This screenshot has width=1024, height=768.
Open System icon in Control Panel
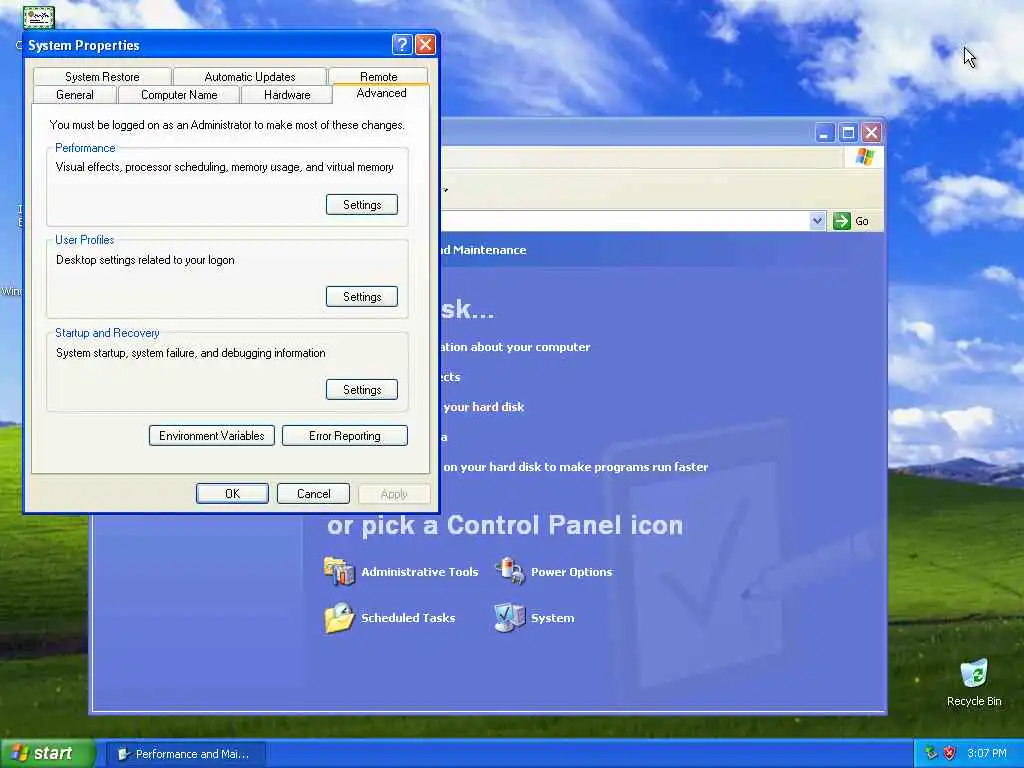click(x=509, y=618)
